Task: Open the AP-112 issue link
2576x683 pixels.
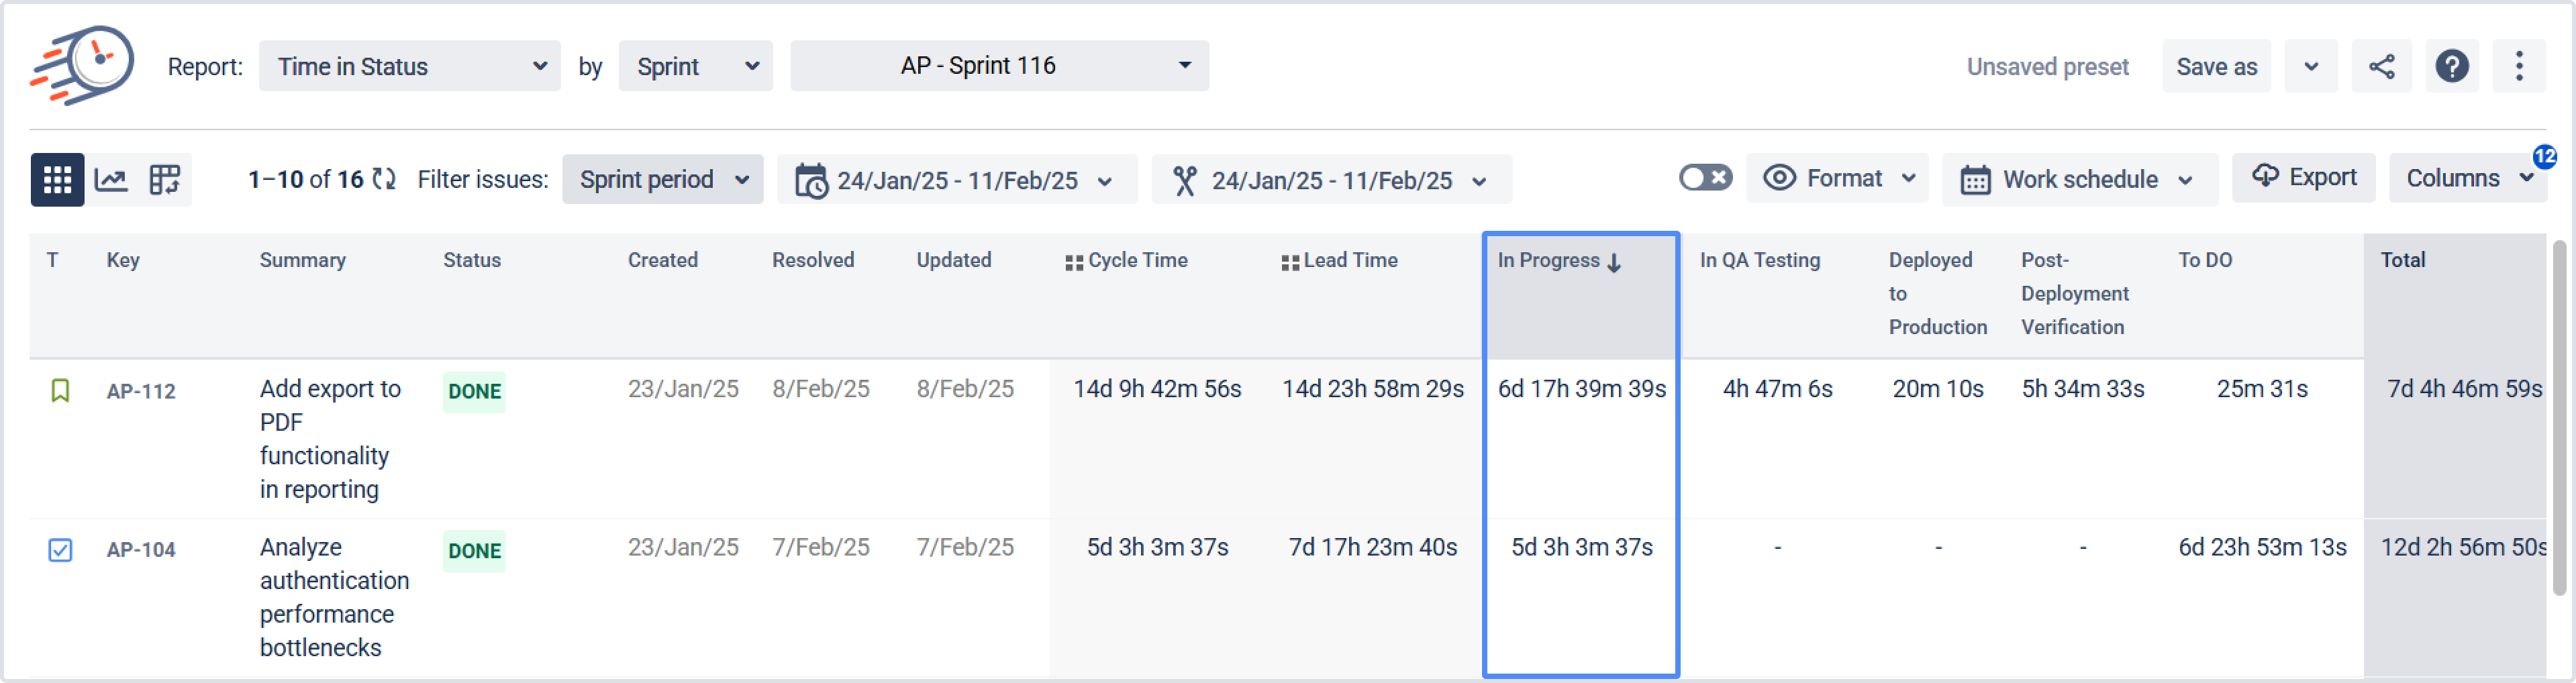Action: pyautogui.click(x=141, y=391)
